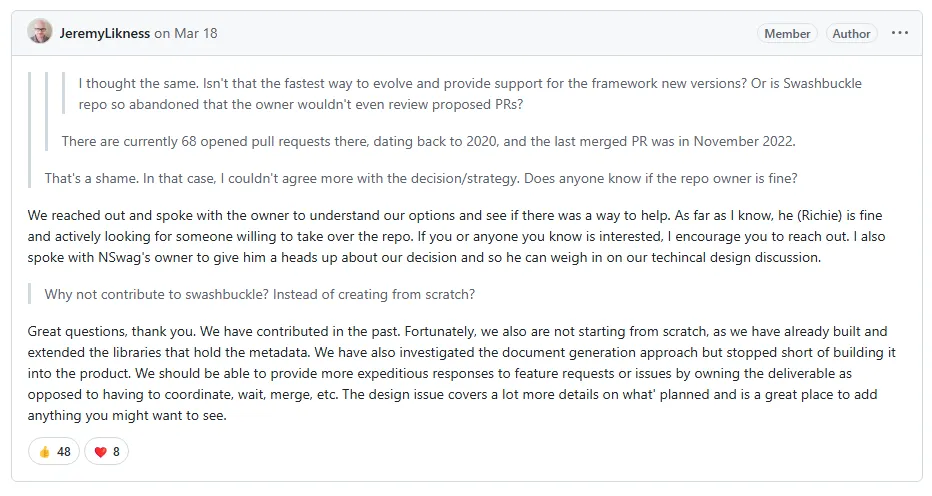Toggle the thumbs up reaction
Image resolution: width=932 pixels, height=496 pixels.
[x=44, y=451]
